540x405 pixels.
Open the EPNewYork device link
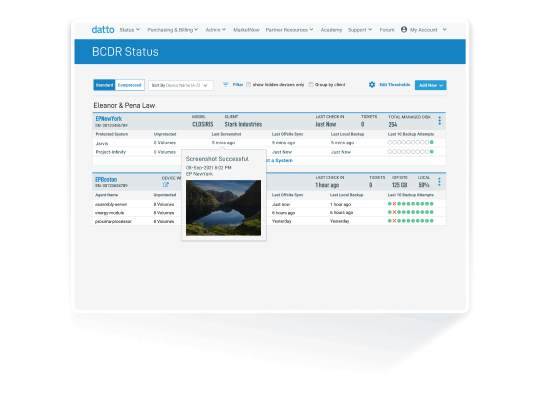(108, 118)
